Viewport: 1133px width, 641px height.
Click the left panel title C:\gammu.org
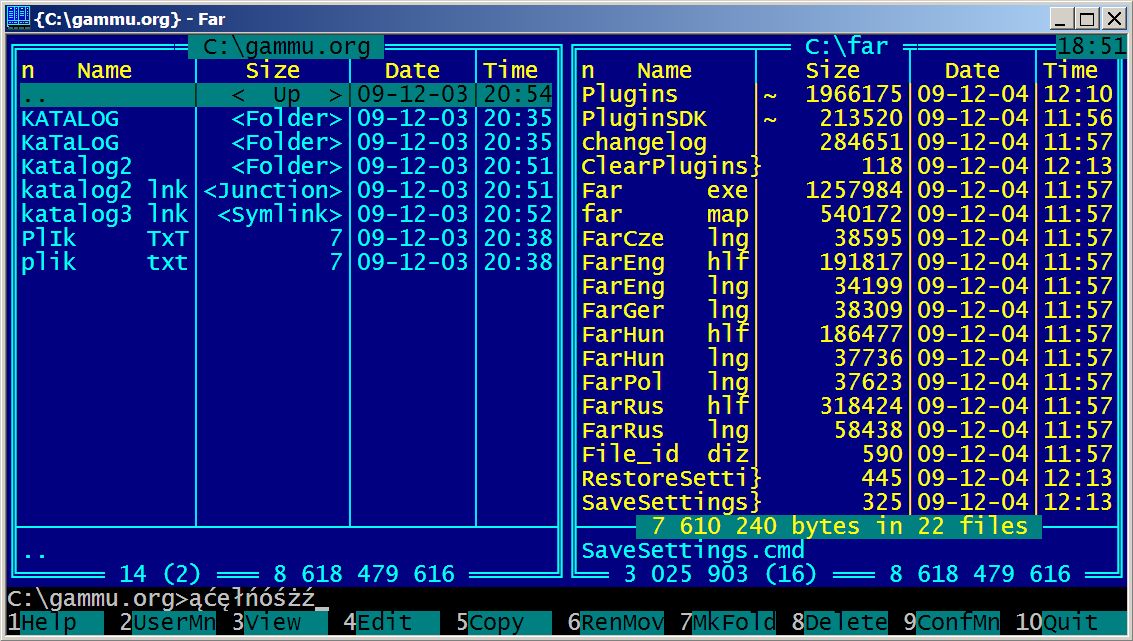286,47
